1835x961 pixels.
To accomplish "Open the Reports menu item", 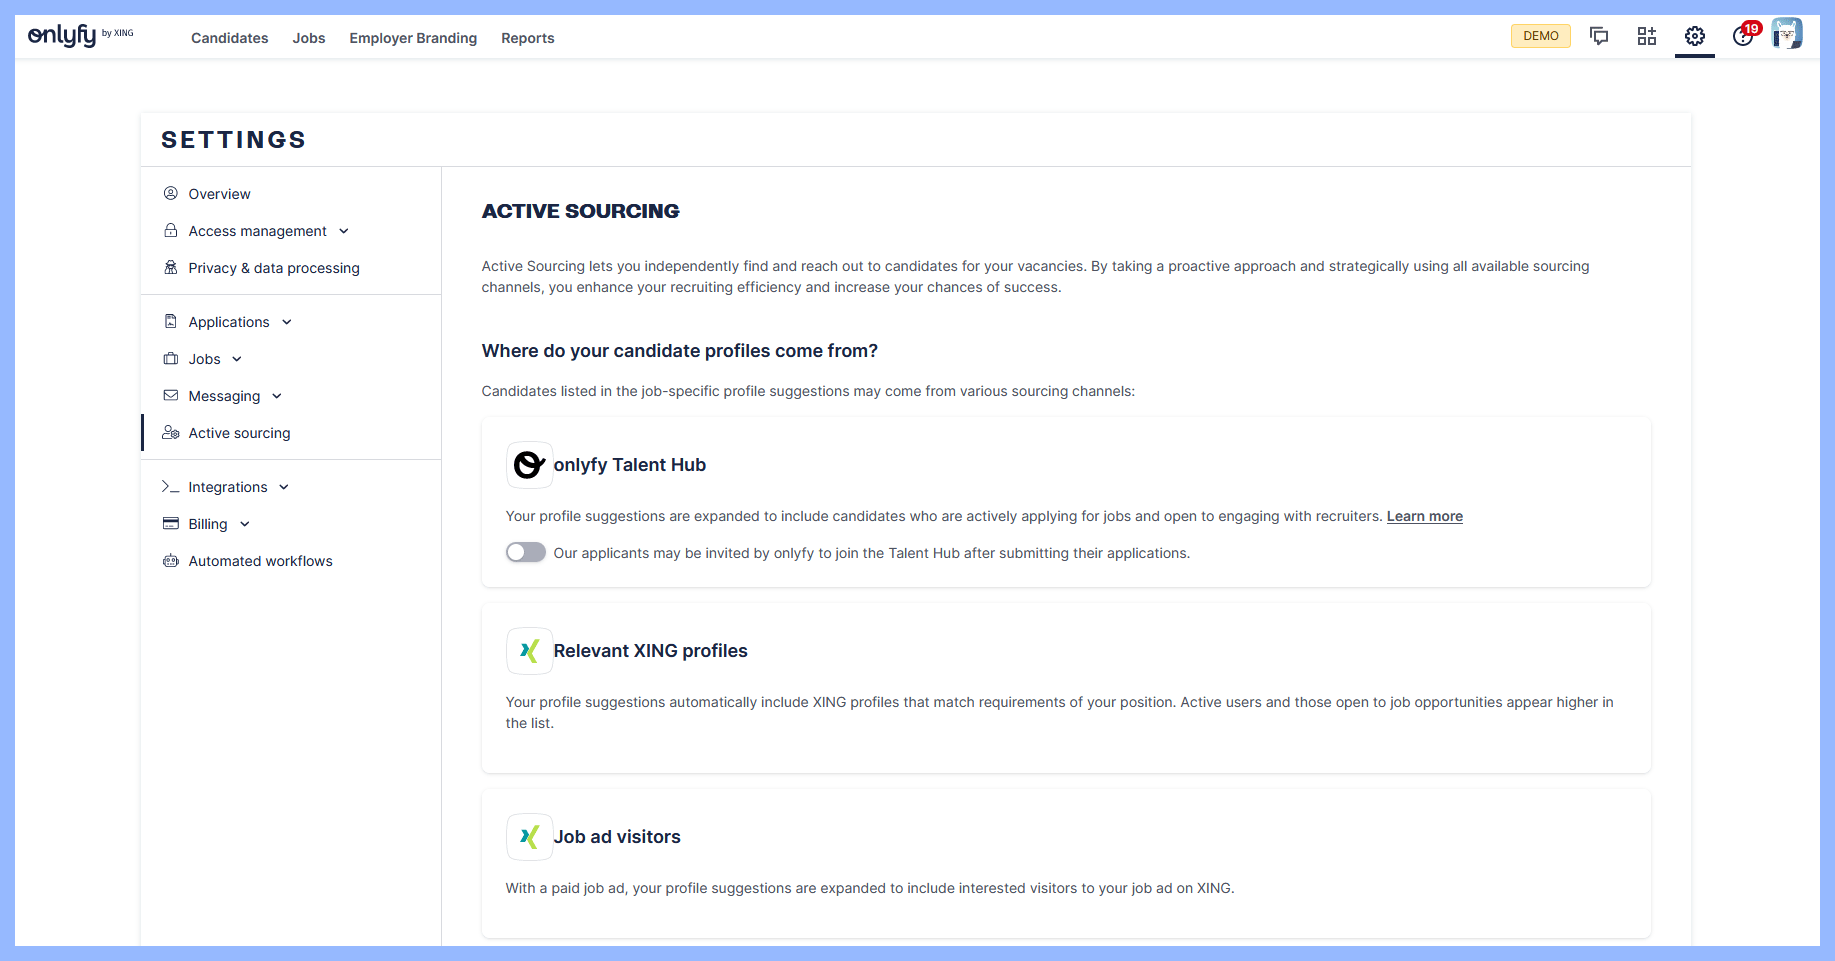I will pyautogui.click(x=527, y=38).
